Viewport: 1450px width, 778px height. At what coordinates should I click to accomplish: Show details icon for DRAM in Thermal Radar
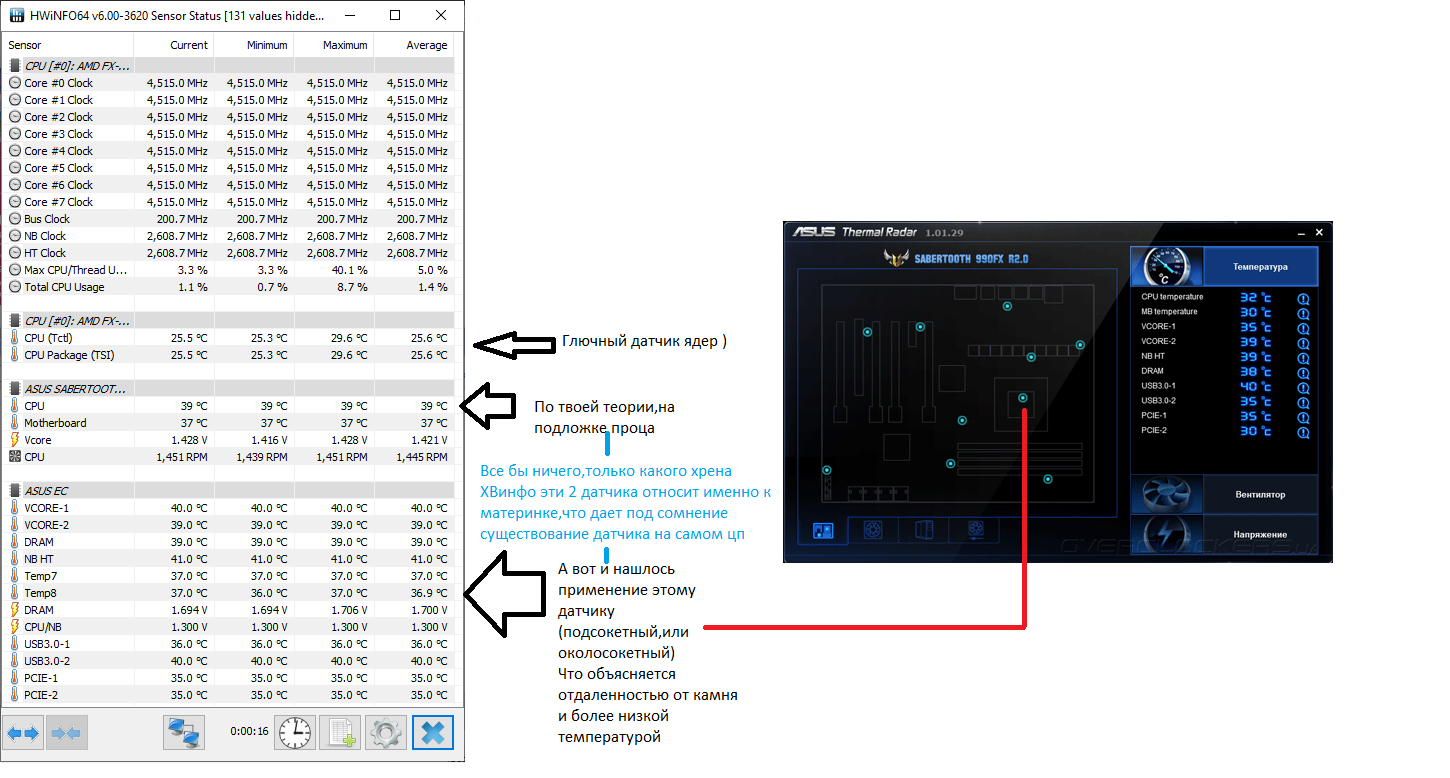[x=1303, y=372]
